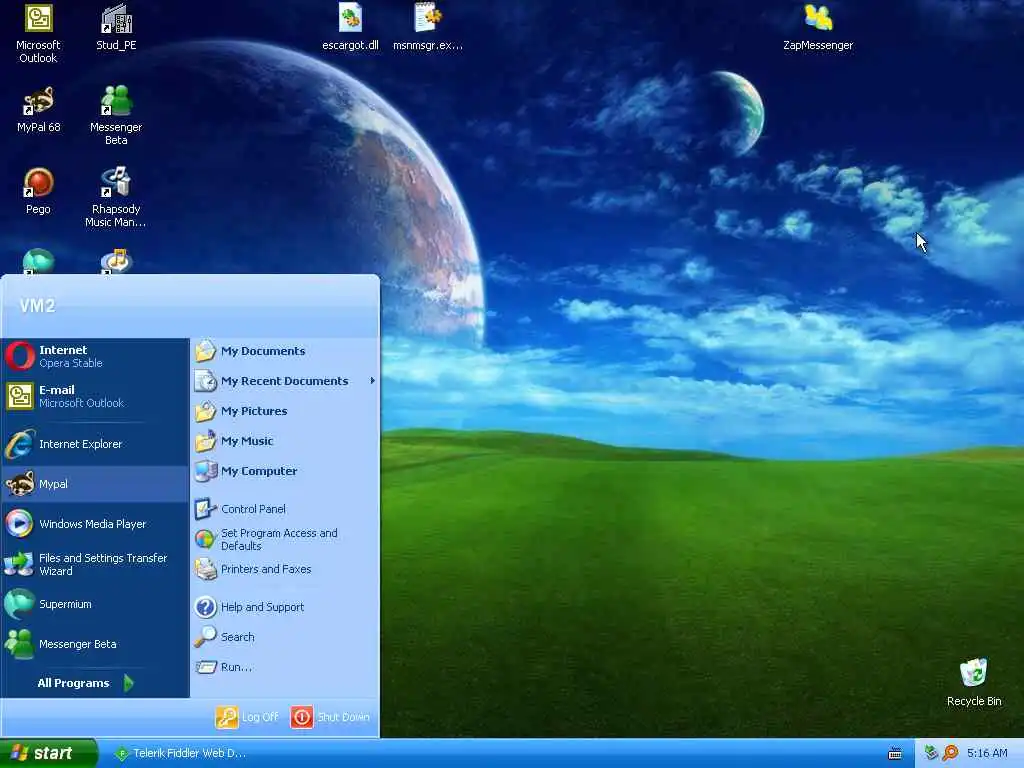Viewport: 1024px width, 768px height.
Task: Click the Log Off button
Action: tap(248, 717)
